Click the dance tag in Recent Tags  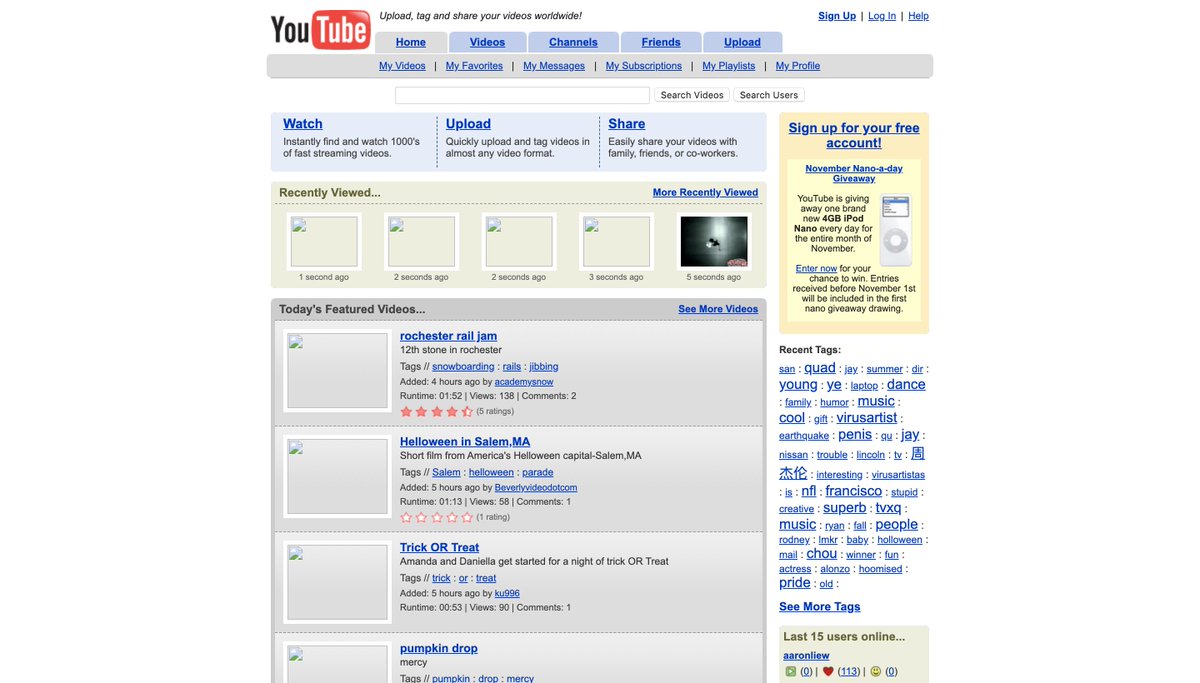click(x=906, y=385)
